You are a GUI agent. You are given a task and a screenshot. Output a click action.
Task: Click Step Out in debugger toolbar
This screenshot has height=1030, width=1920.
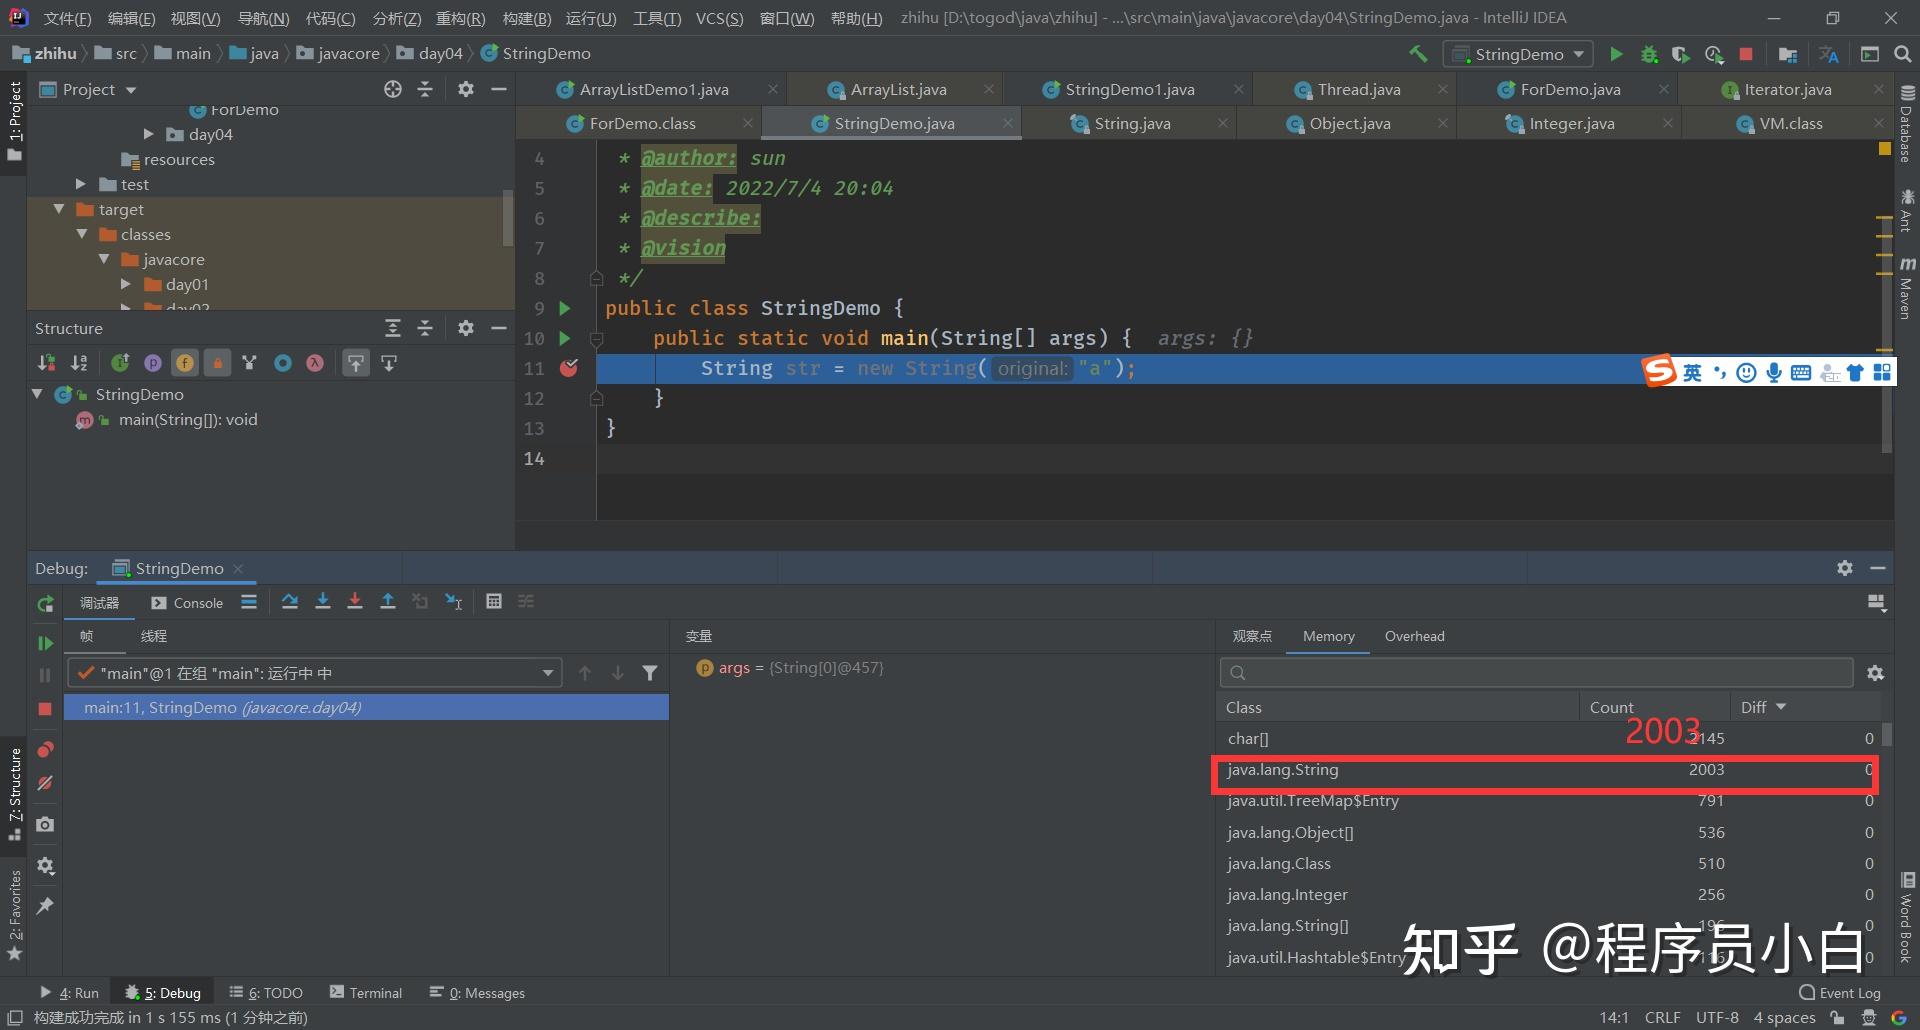point(388,601)
